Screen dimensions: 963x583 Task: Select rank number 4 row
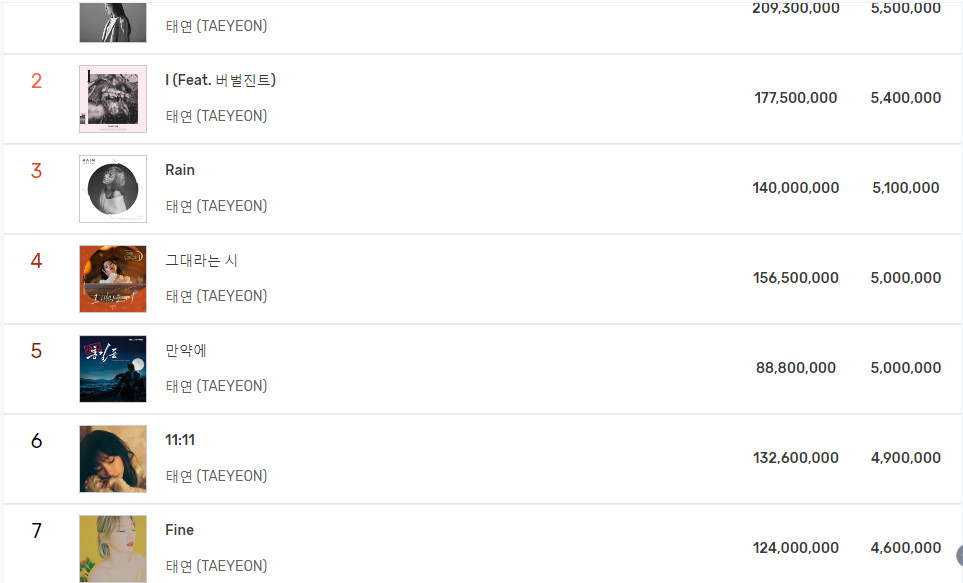tap(482, 279)
